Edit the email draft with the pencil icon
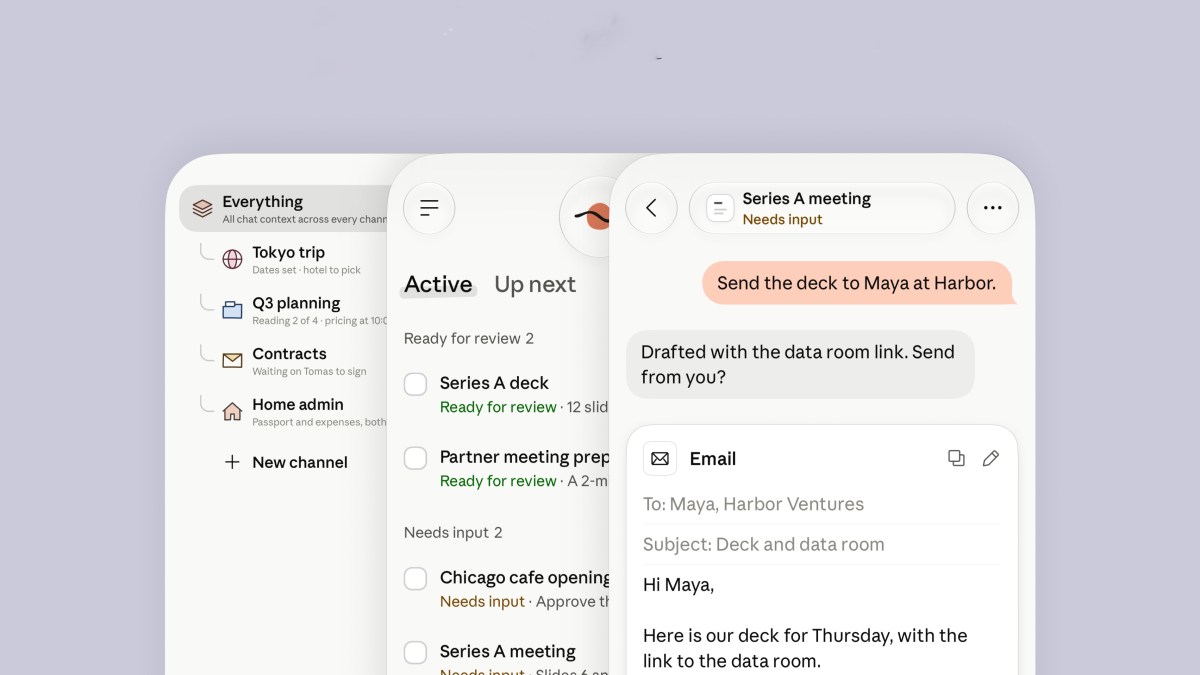1200x675 pixels. [x=991, y=458]
